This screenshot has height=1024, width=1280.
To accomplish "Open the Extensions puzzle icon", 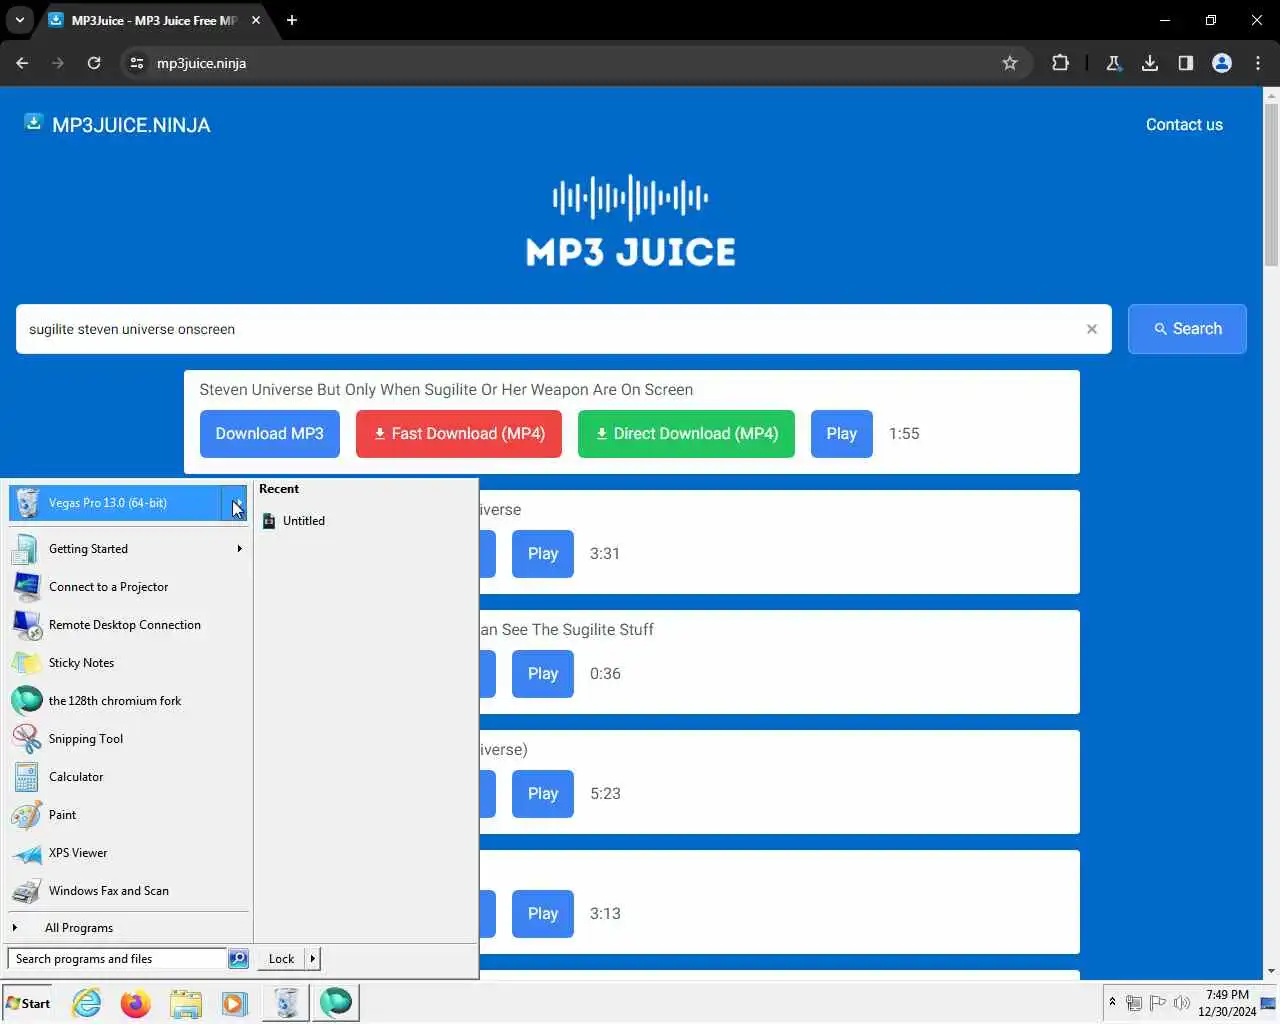I will 1060,63.
